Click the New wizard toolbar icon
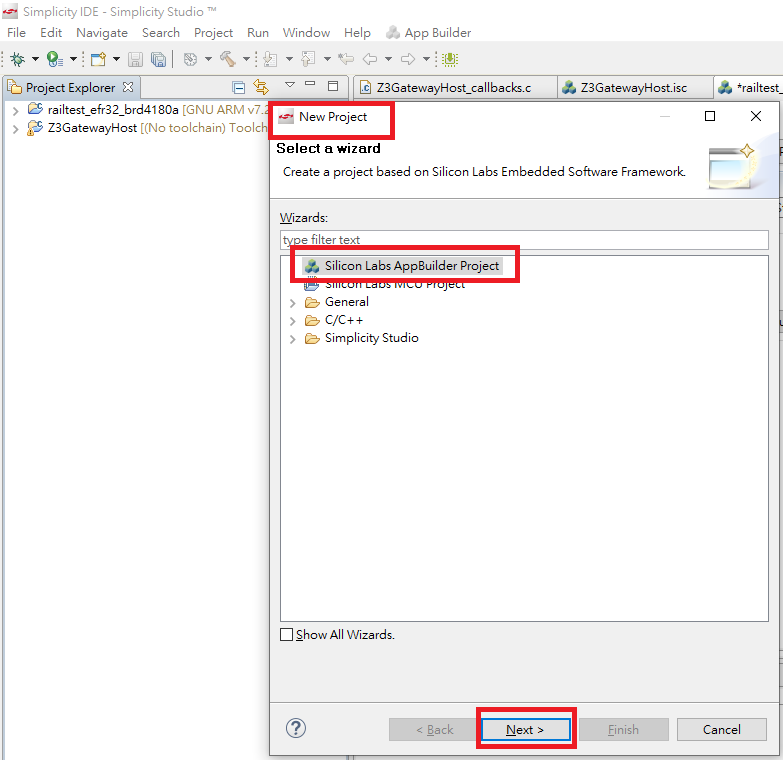 pyautogui.click(x=98, y=59)
